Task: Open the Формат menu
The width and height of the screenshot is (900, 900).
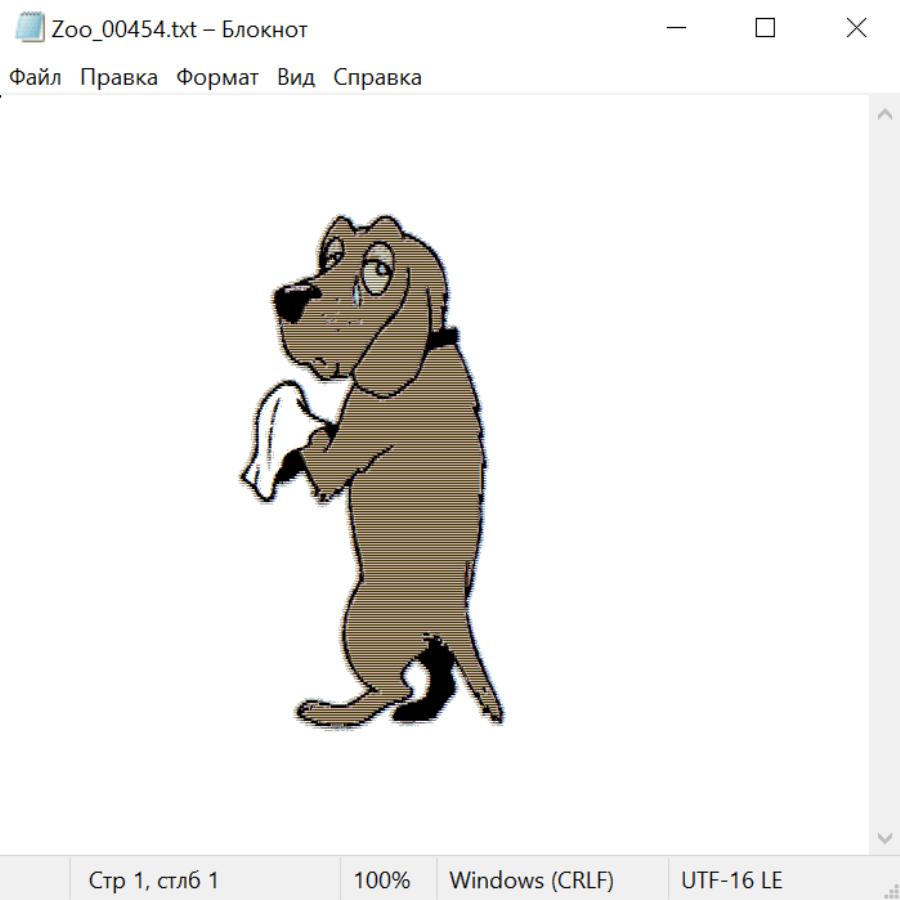Action: tap(217, 78)
